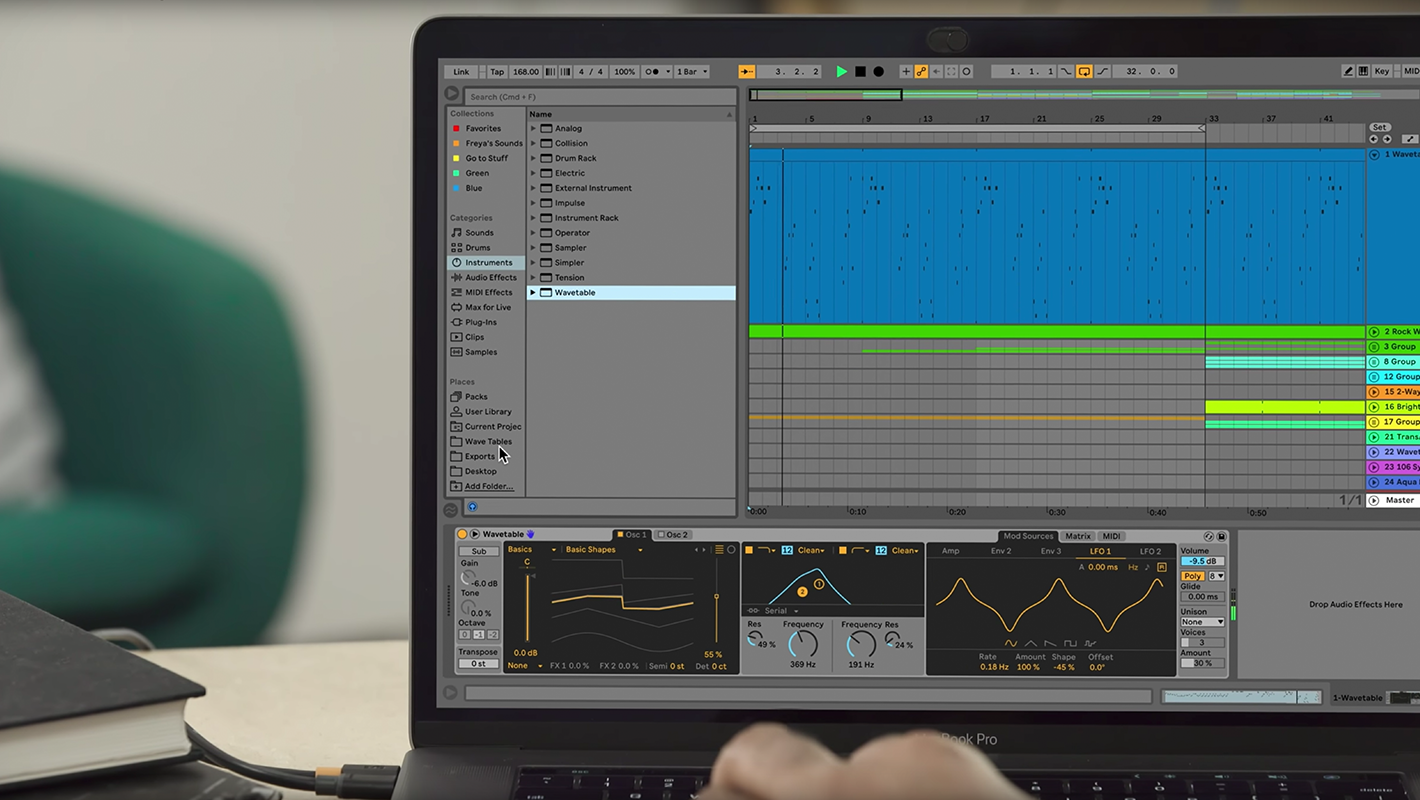Screen dimensions: 1420x800
Task: Open the Unison mode dropdown
Action: point(1201,622)
